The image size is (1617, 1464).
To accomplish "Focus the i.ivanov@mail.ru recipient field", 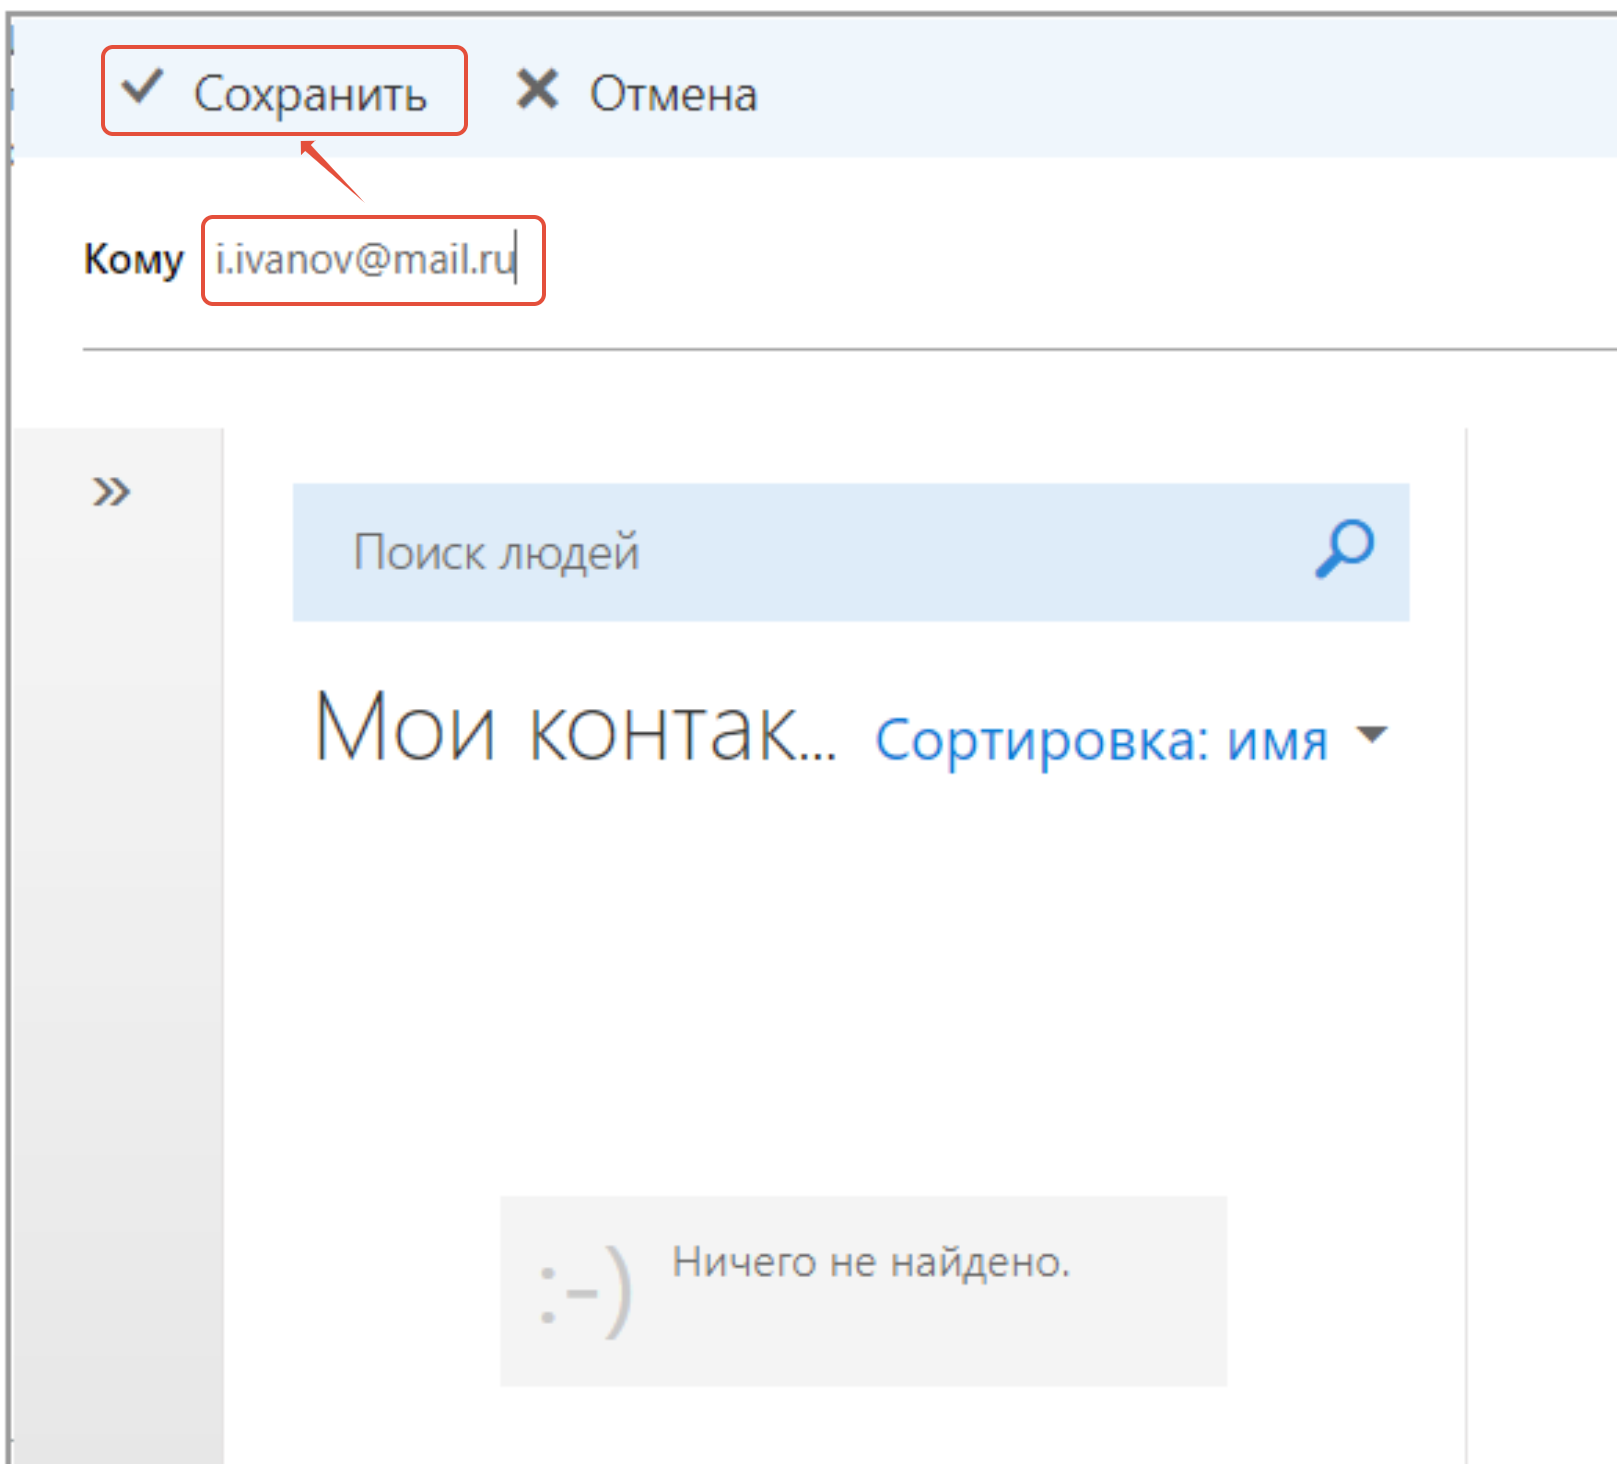I will (366, 260).
